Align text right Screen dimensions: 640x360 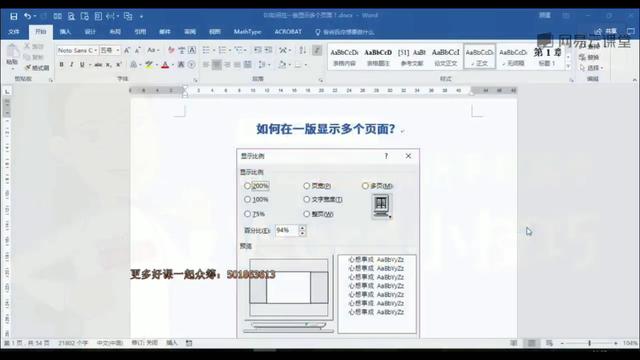point(227,65)
